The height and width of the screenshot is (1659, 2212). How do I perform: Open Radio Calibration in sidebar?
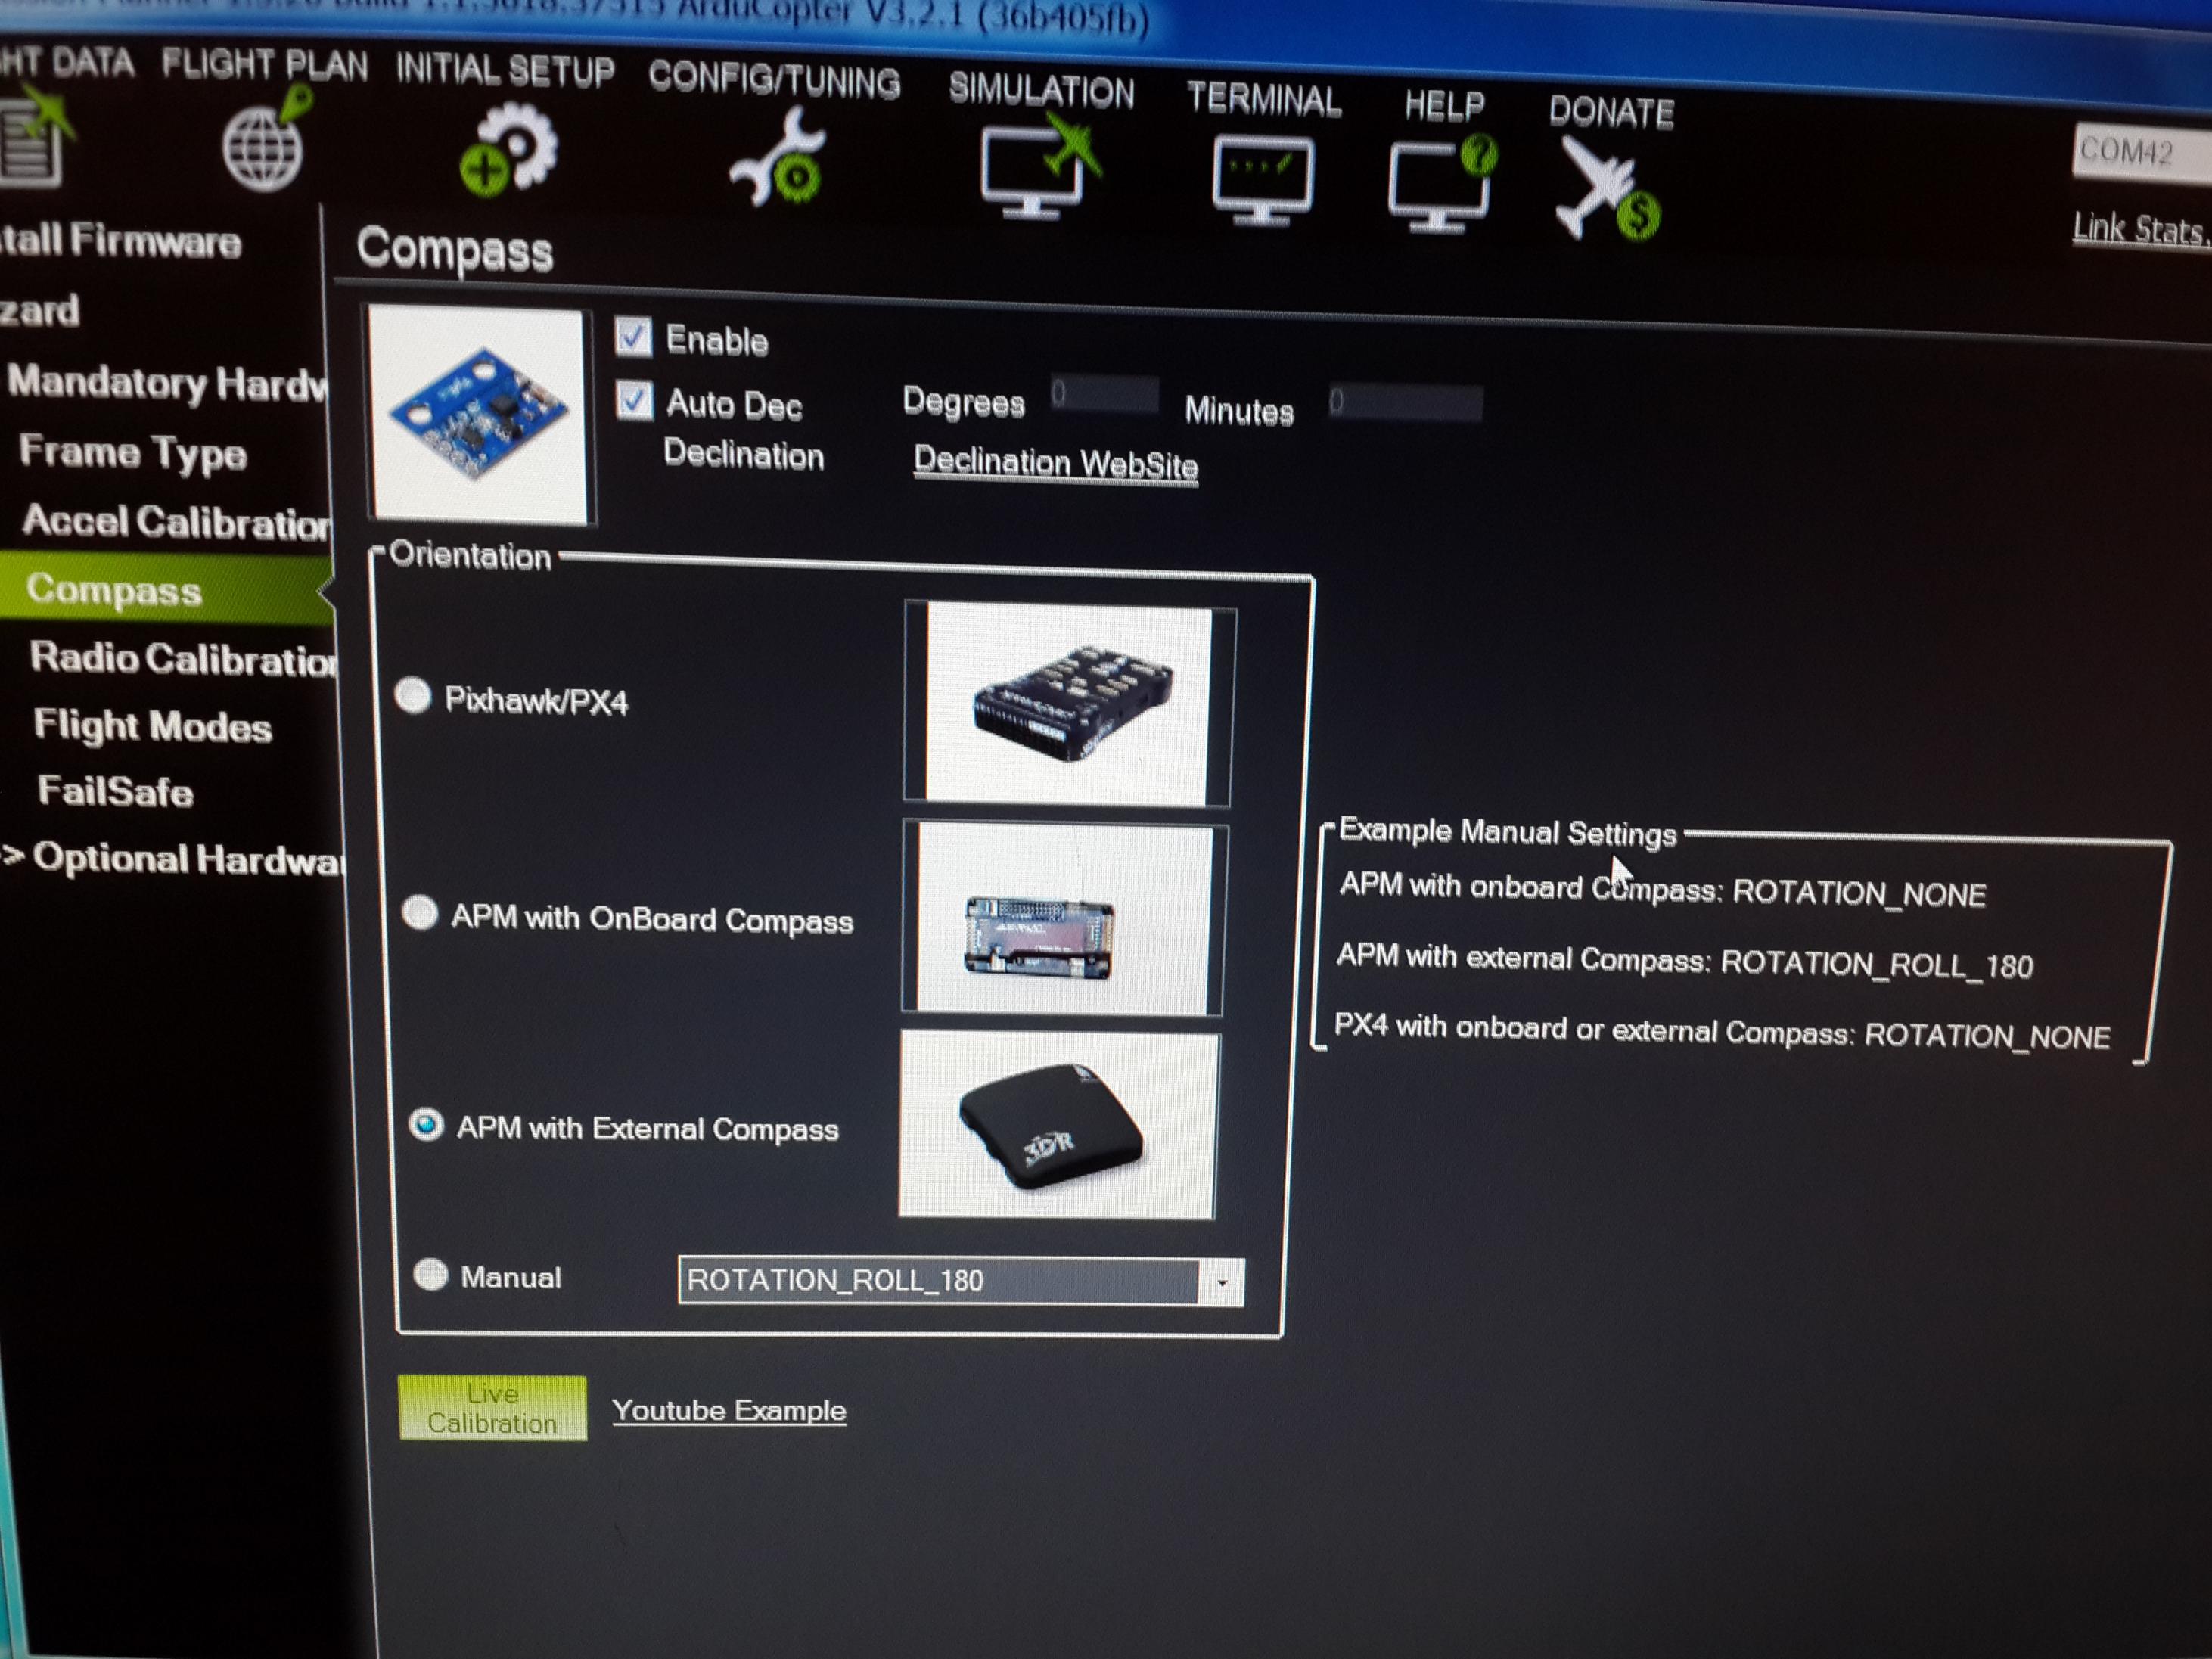coord(183,658)
